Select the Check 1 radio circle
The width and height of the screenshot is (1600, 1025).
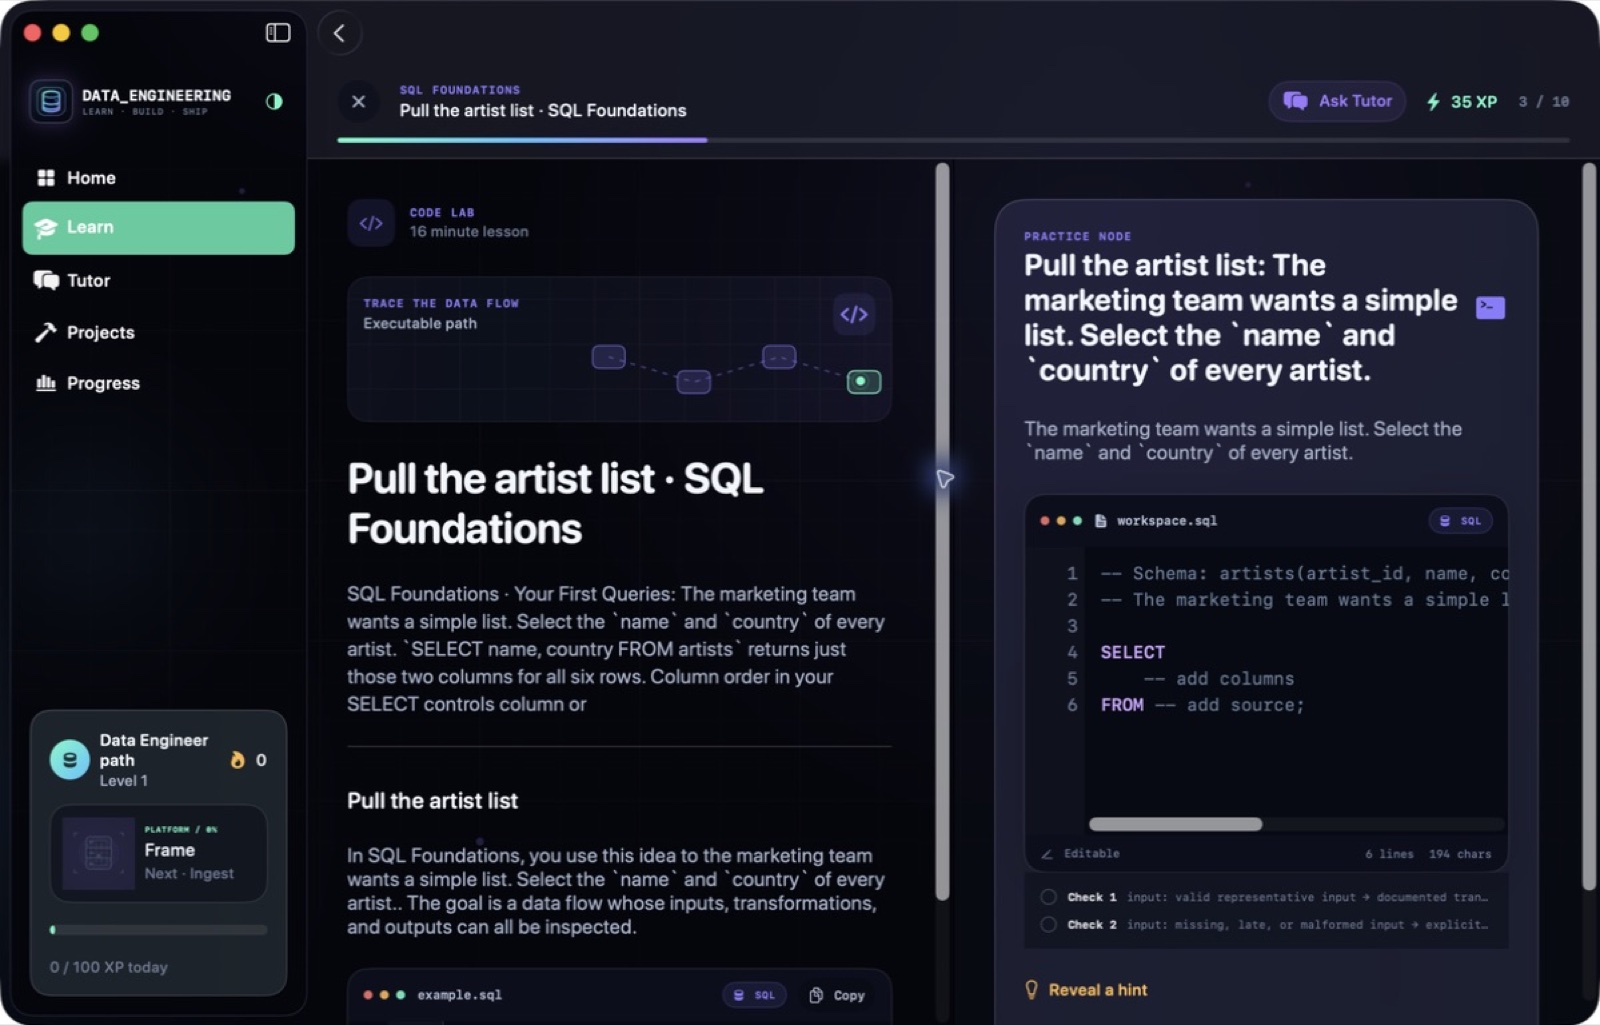click(x=1048, y=897)
